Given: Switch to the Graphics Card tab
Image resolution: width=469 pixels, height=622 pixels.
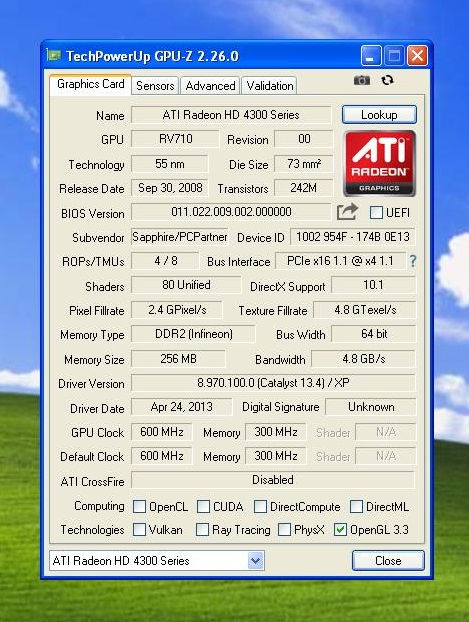Looking at the screenshot, I should [x=90, y=84].
